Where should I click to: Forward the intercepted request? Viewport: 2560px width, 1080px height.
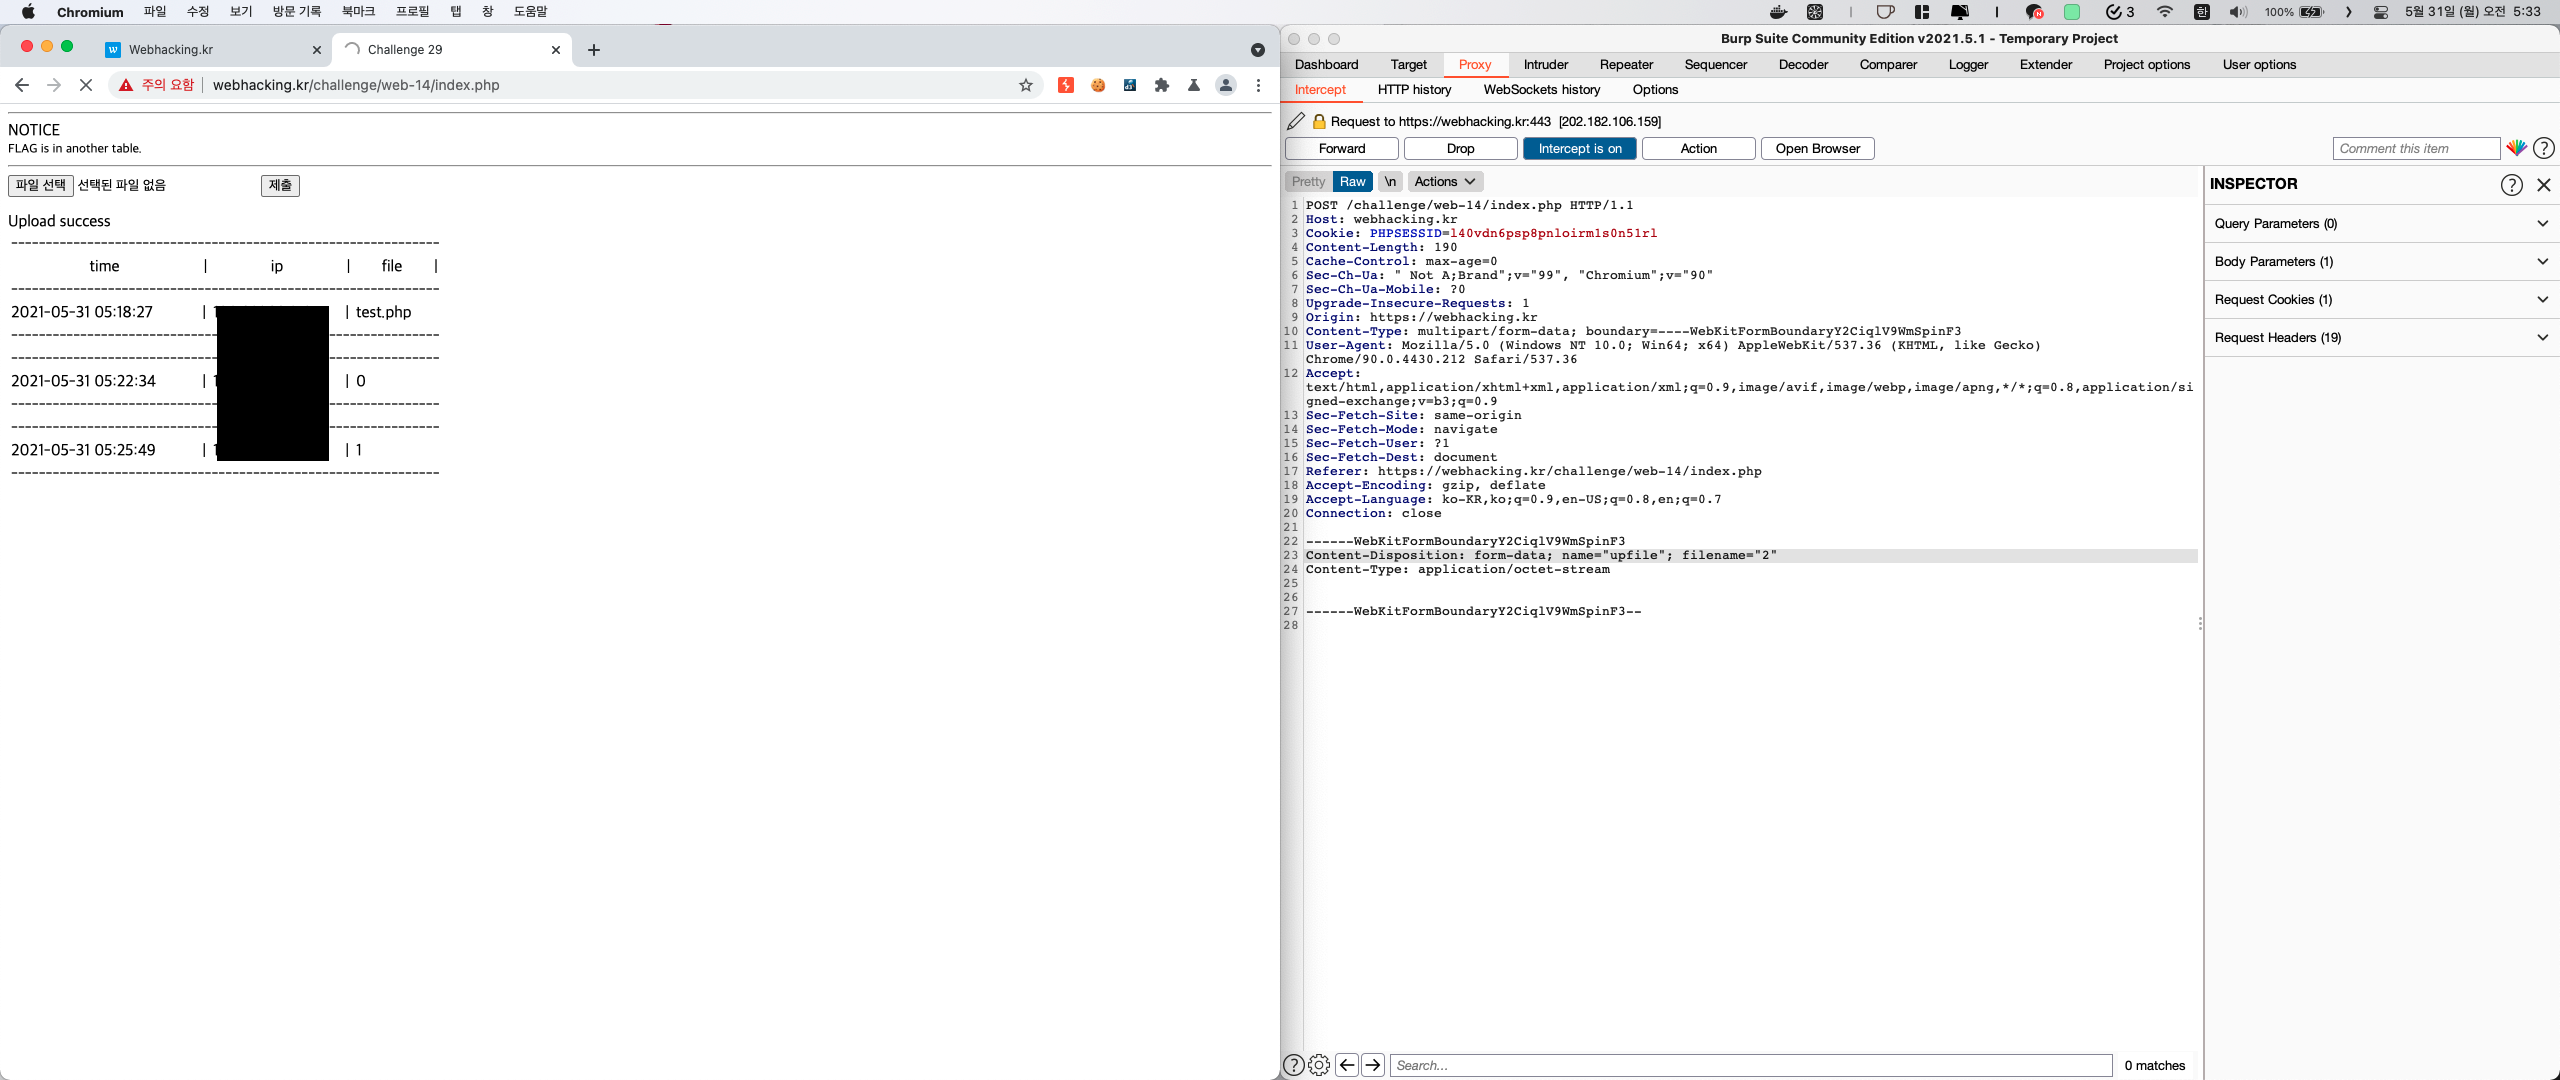coord(1341,148)
